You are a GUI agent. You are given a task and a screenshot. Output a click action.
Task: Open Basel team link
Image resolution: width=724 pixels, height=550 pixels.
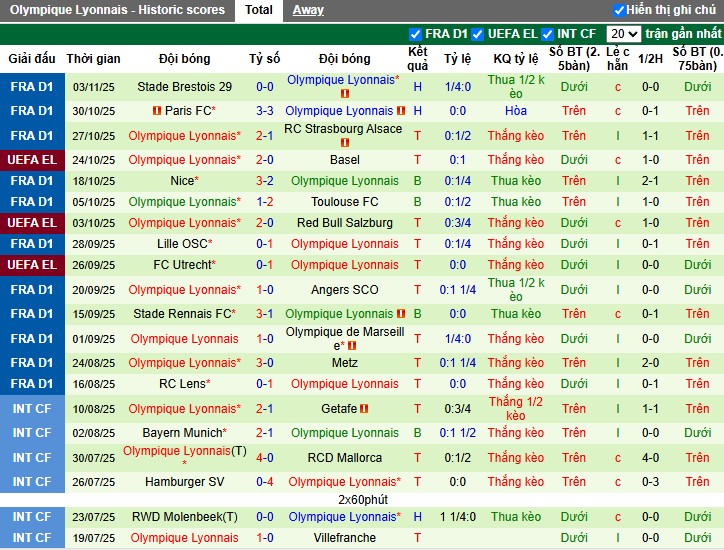pyautogui.click(x=344, y=160)
